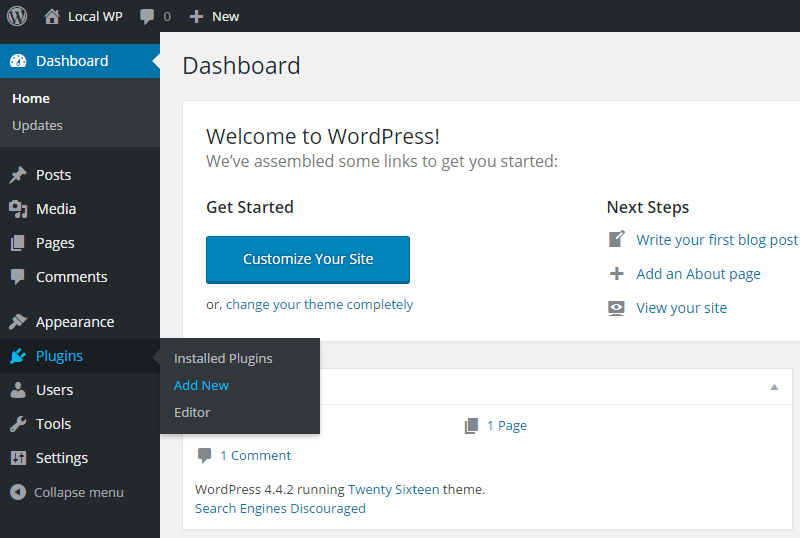The image size is (800, 538).
Task: Select Add New in Plugins submenu
Action: pyautogui.click(x=201, y=385)
